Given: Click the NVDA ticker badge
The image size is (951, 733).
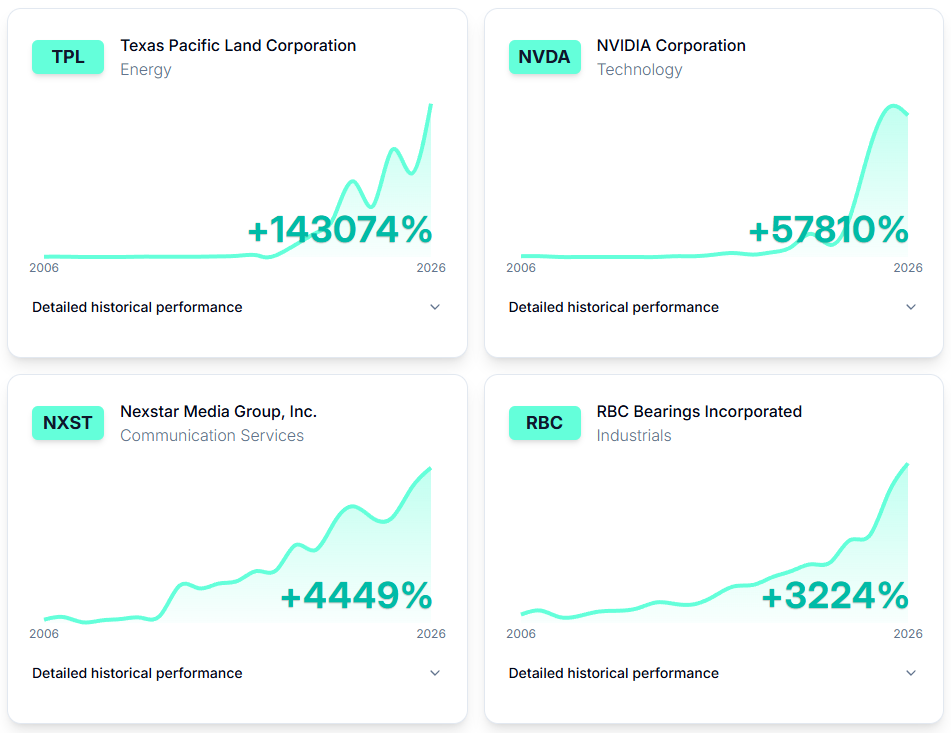Looking at the screenshot, I should click(545, 57).
